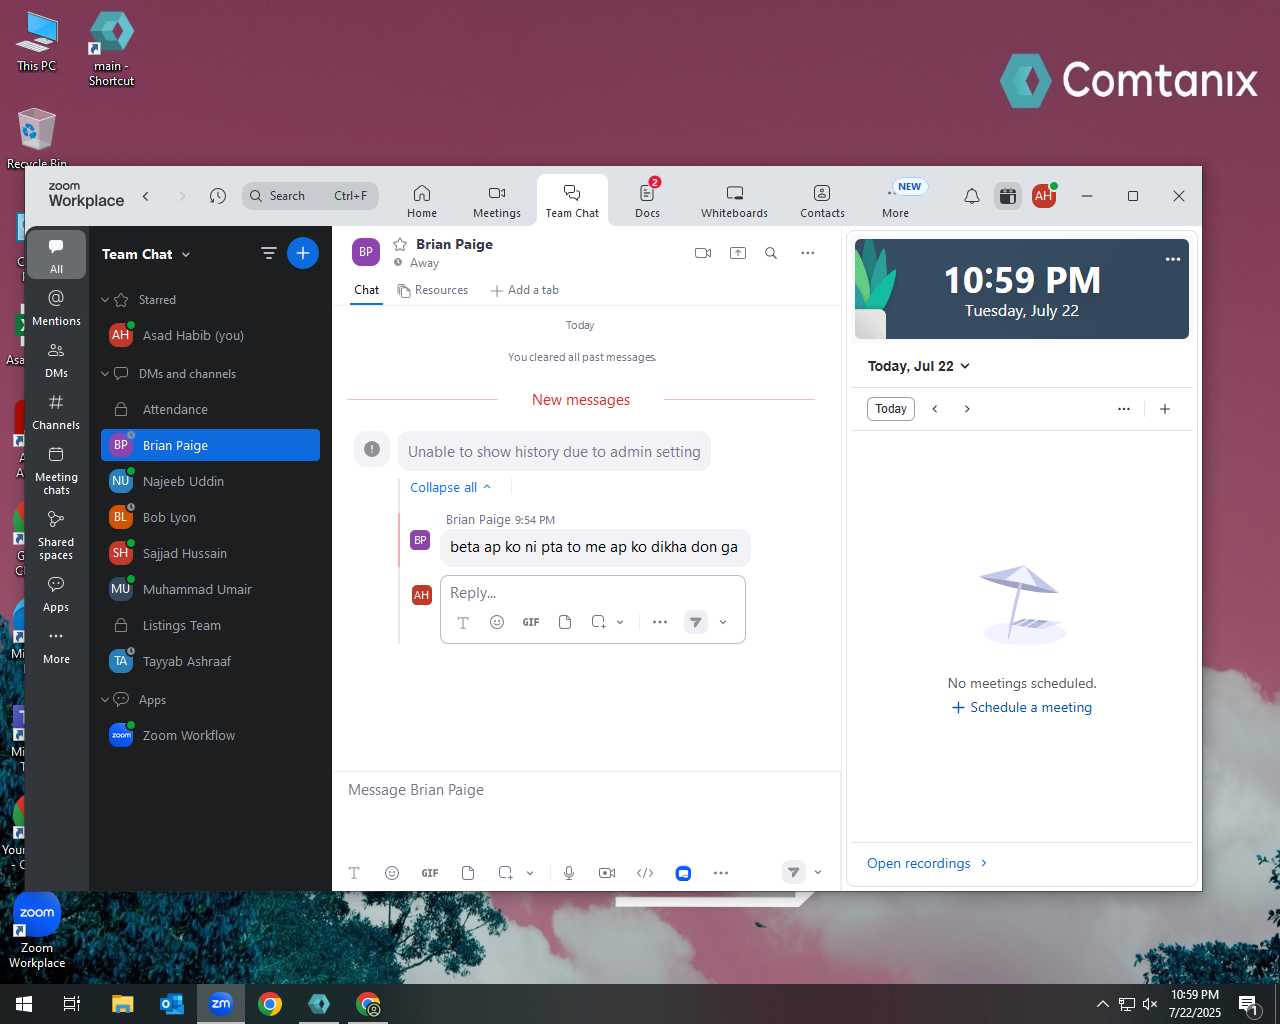
Task: Go to previous day in calendar
Action: (x=935, y=409)
